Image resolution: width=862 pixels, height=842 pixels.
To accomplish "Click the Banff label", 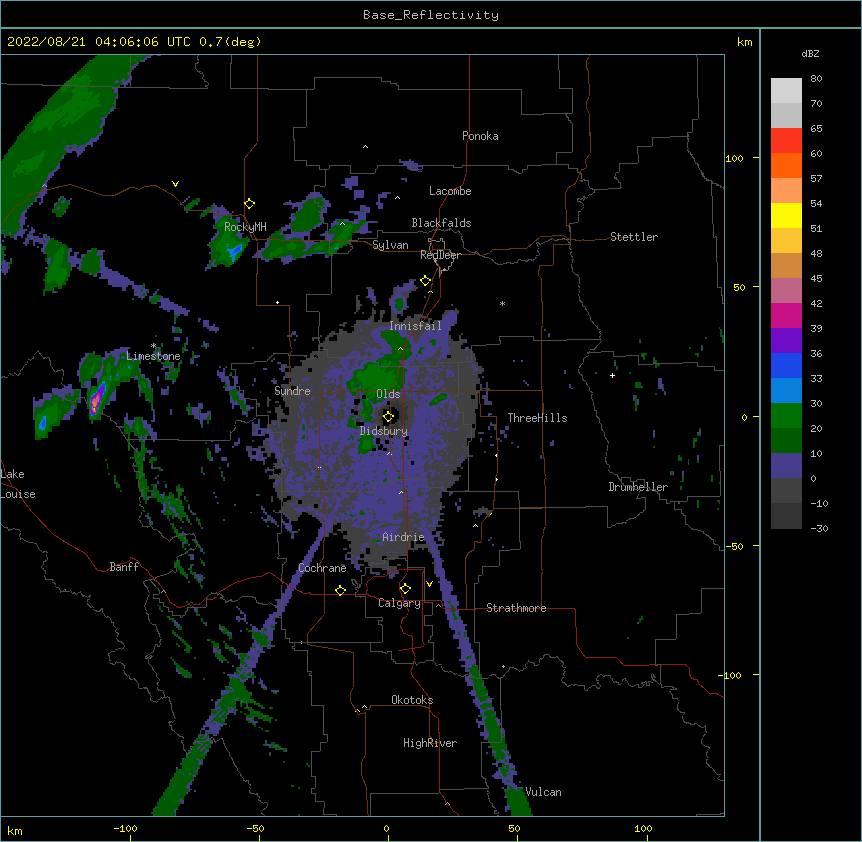I will pos(124,567).
